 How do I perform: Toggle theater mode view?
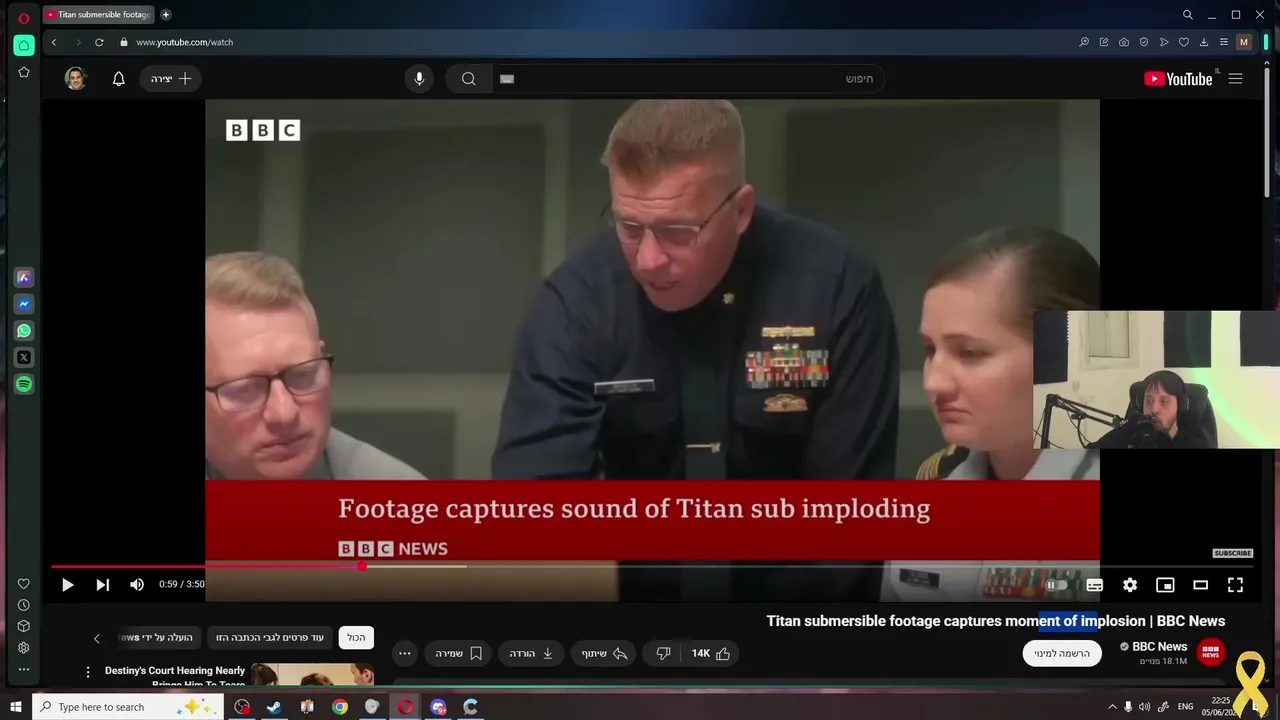tap(1200, 585)
